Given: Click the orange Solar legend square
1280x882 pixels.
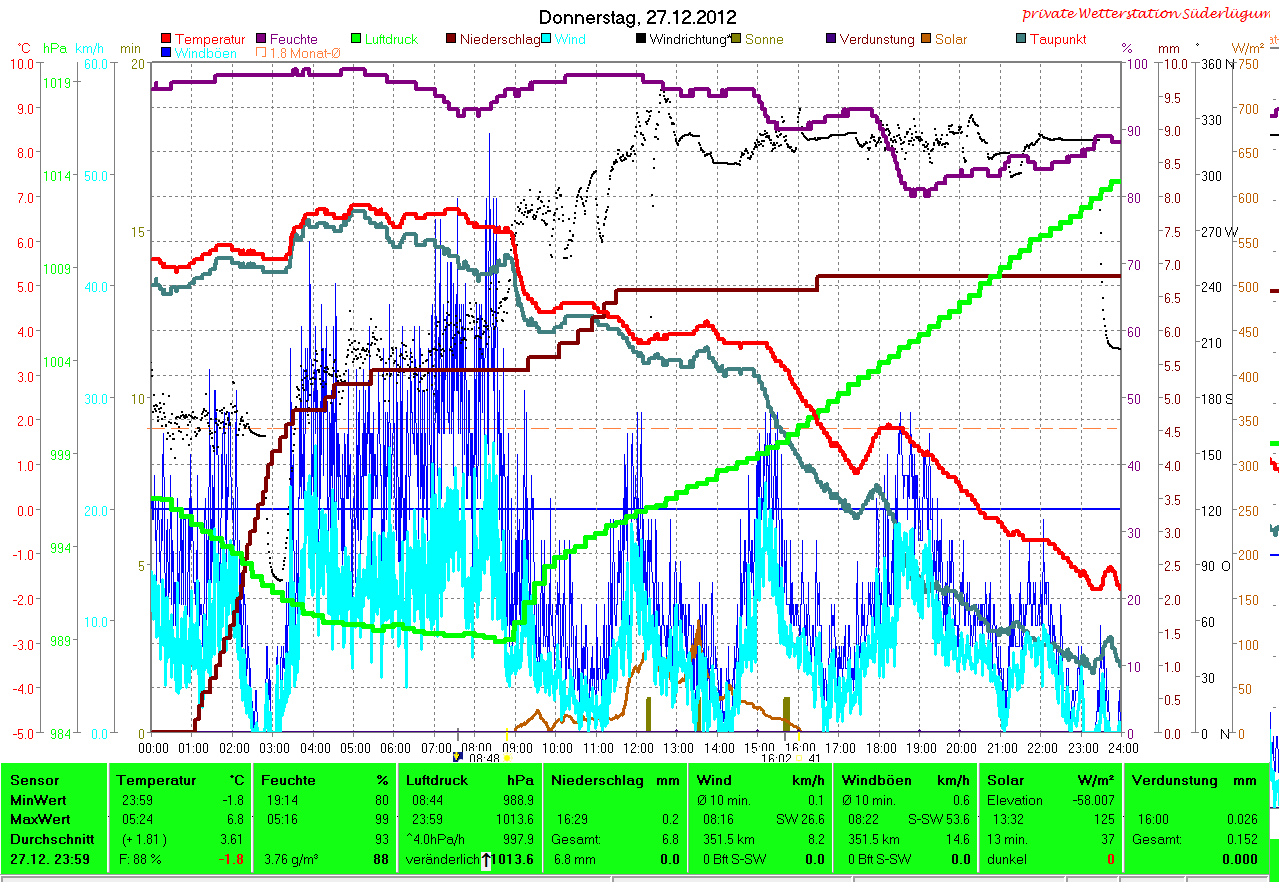Looking at the screenshot, I should 927,40.
